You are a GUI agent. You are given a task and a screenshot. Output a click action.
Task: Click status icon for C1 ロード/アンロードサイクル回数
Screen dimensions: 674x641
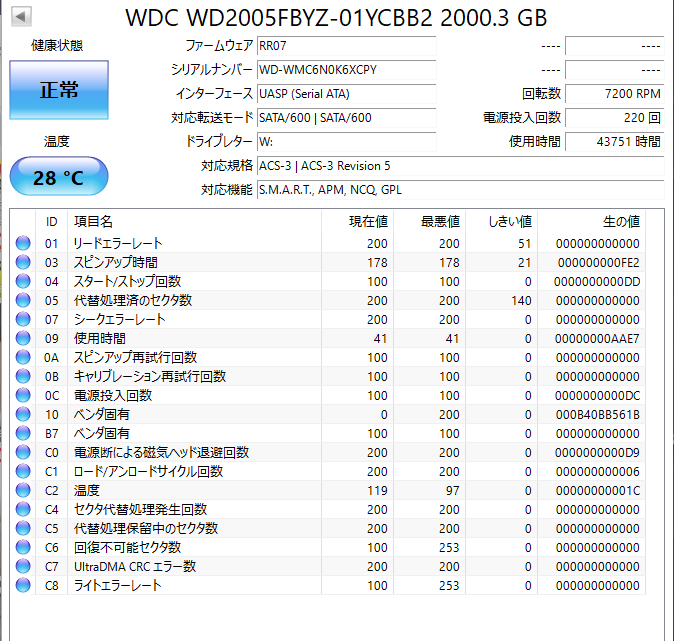point(23,471)
